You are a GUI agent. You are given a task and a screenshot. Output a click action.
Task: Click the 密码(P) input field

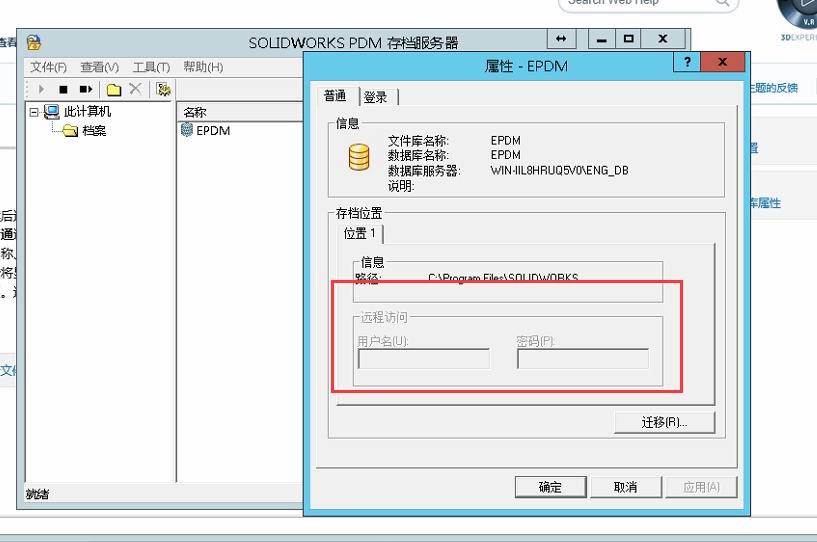[x=583, y=359]
